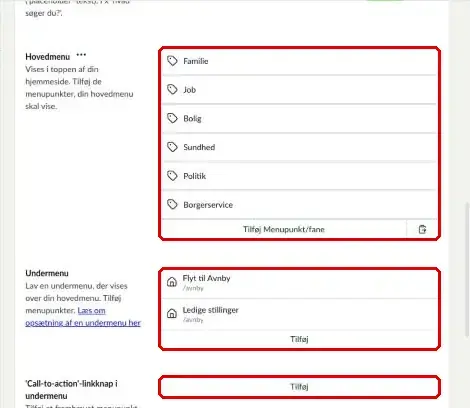Viewport: 470px width, 408px height.
Task: Click the /avnby path under Flyt til Avnby
Action: [x=193, y=288]
